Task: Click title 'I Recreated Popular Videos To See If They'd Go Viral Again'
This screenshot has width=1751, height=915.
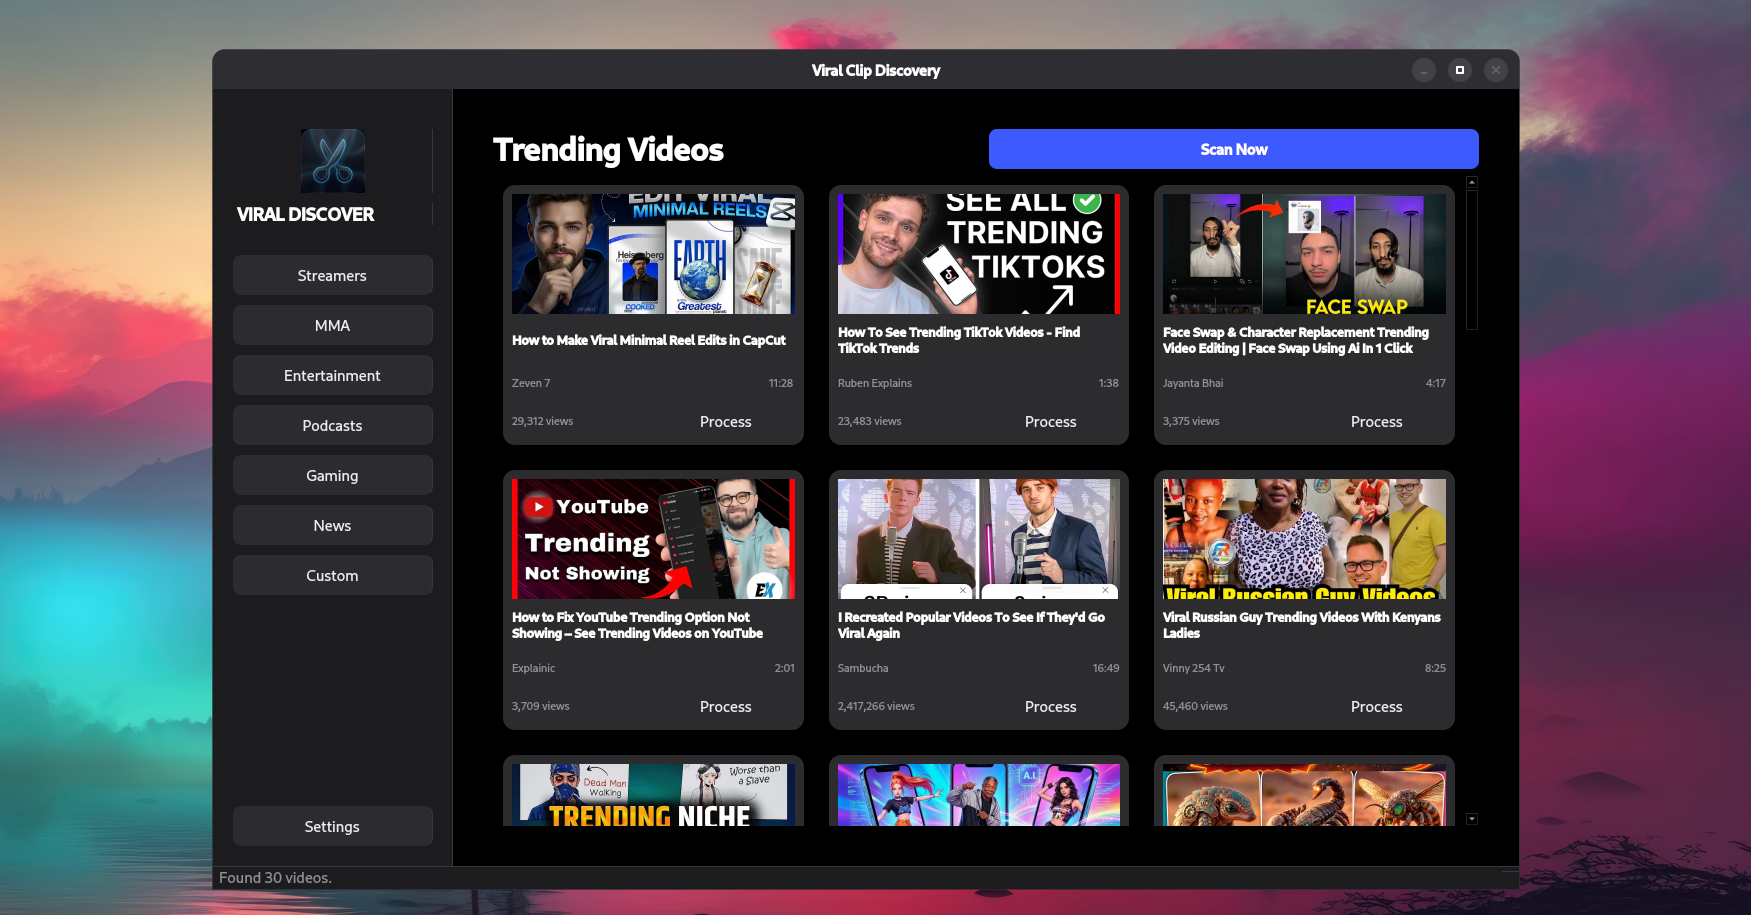Action: (971, 625)
